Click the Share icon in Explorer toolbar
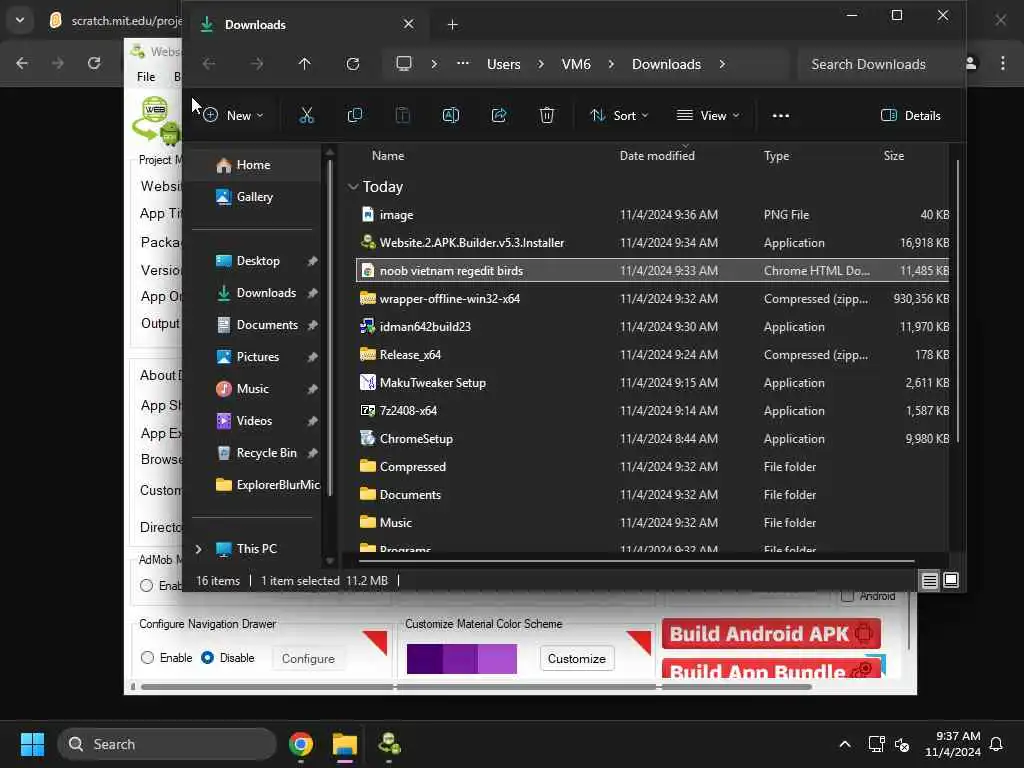 click(x=499, y=116)
